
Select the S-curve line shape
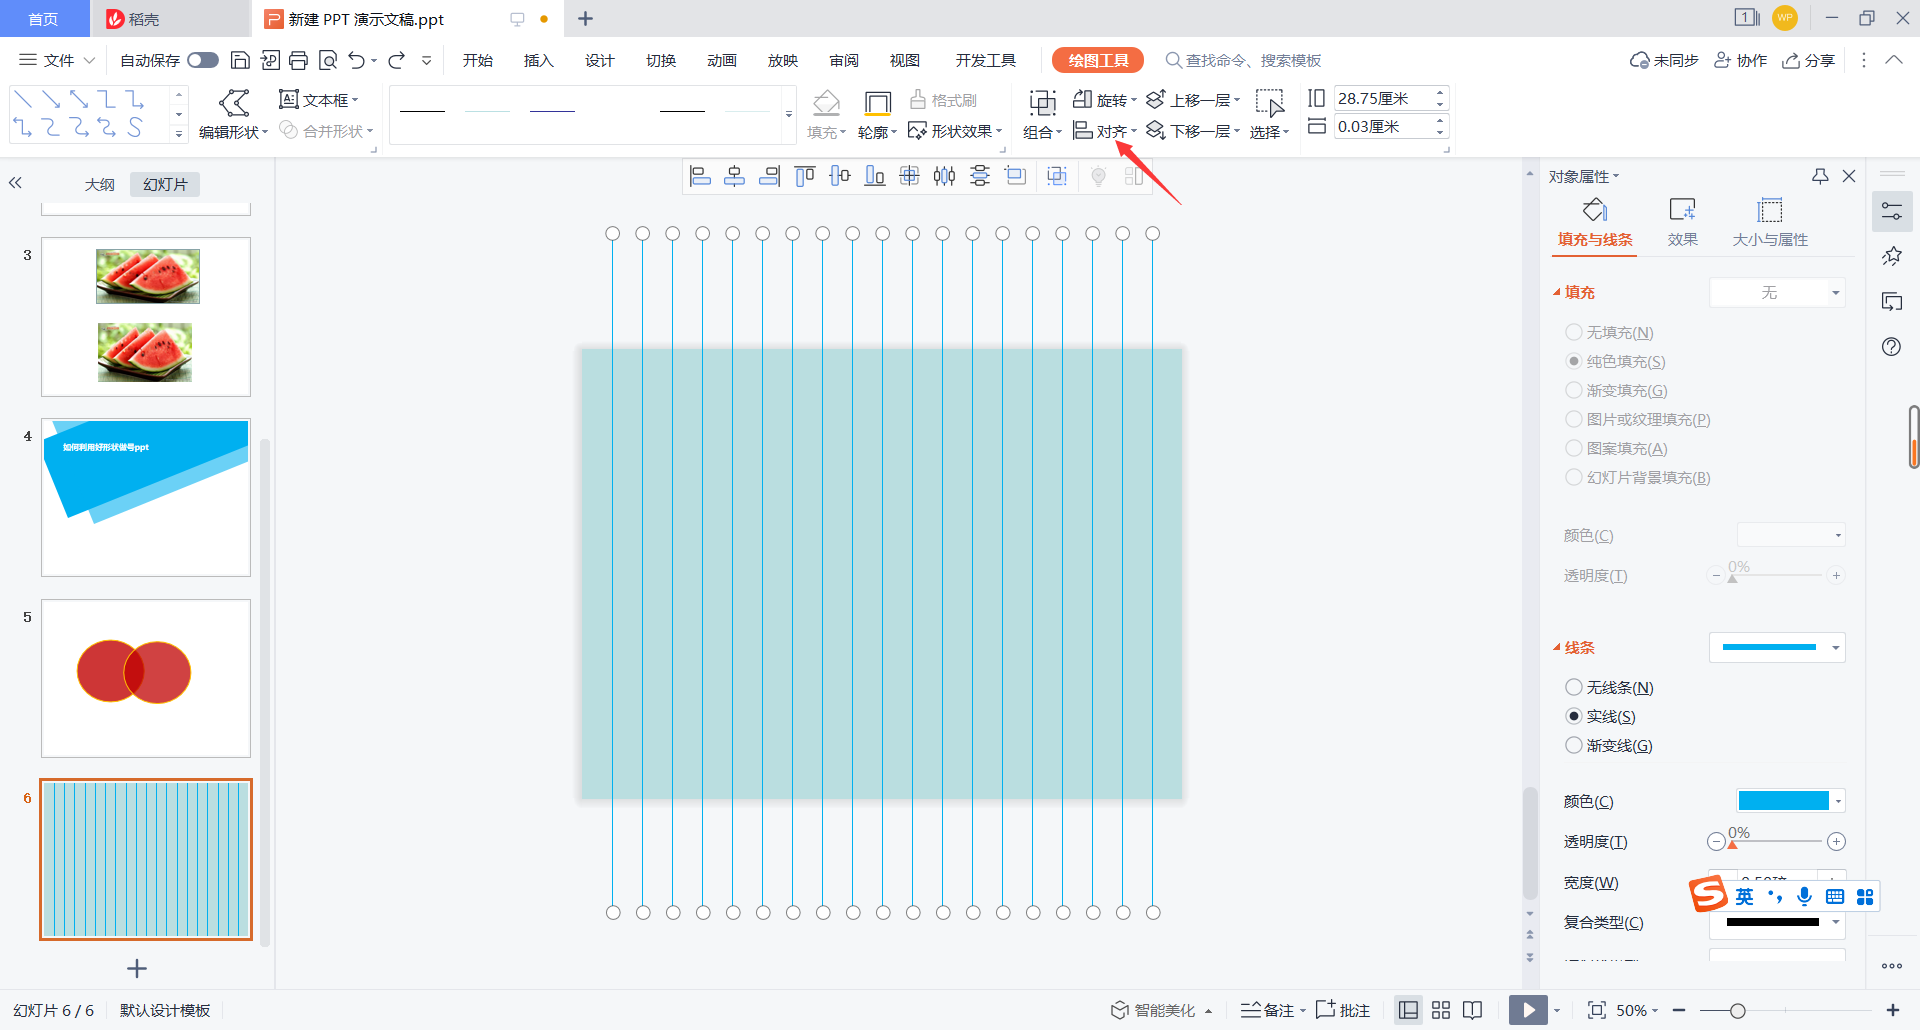pos(135,127)
